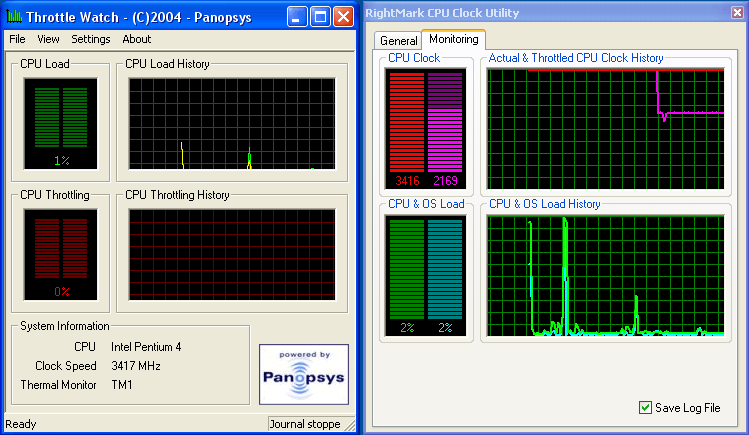Click the magenta throttled clock bar reading 2169
Screen dimensions: 749x435
click(x=445, y=122)
